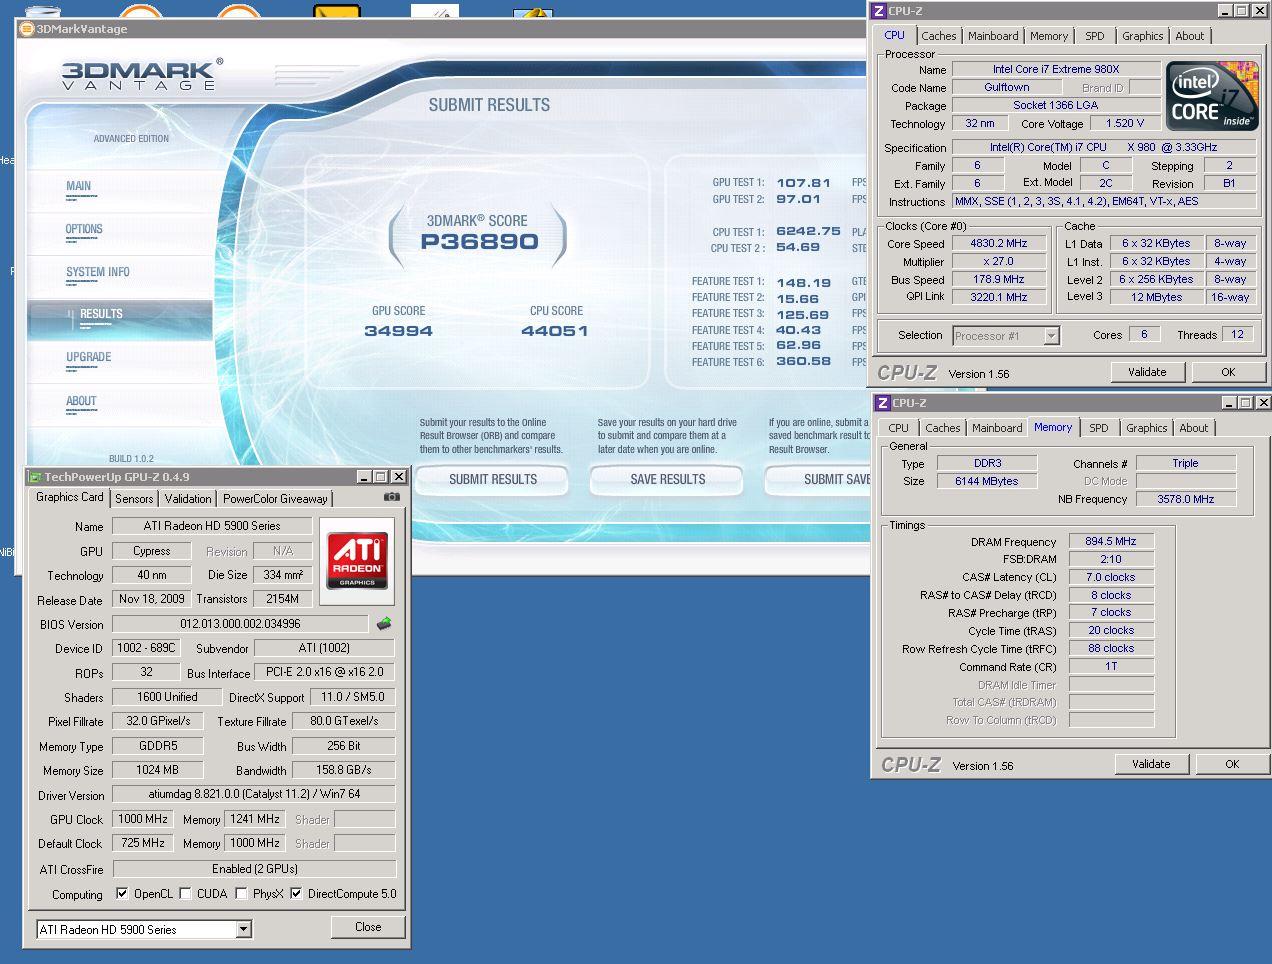The height and width of the screenshot is (964, 1272).
Task: Open the Processor #1 selection dropdown
Action: tap(1051, 336)
